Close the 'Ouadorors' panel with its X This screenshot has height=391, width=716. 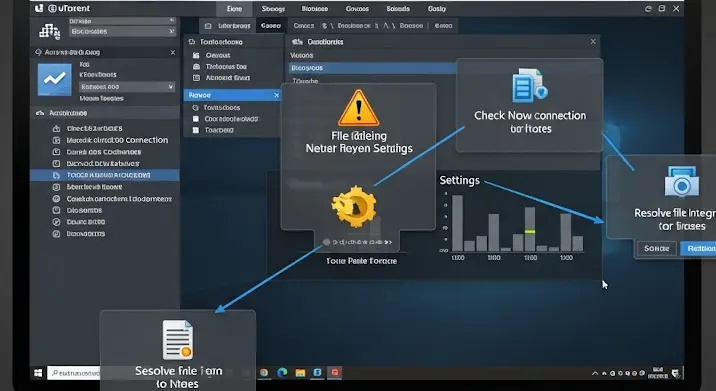tap(593, 42)
